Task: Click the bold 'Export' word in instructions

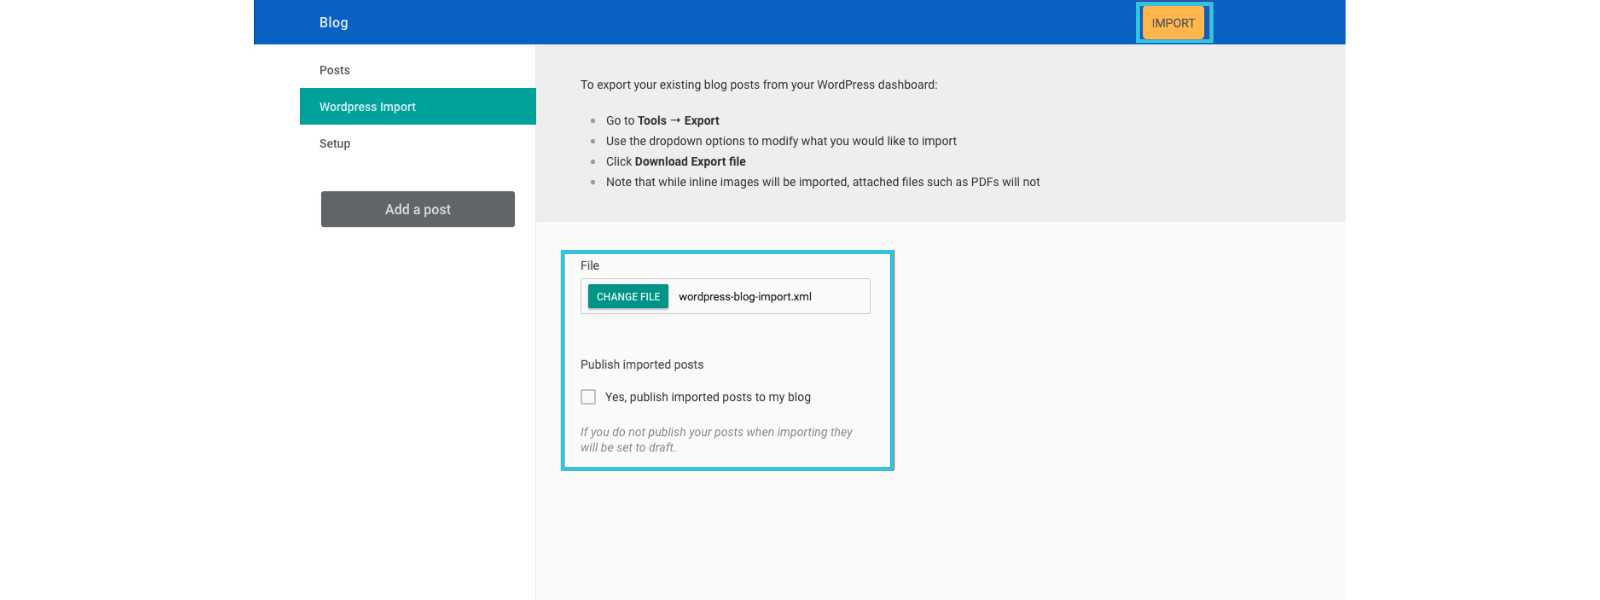Action: (x=702, y=121)
